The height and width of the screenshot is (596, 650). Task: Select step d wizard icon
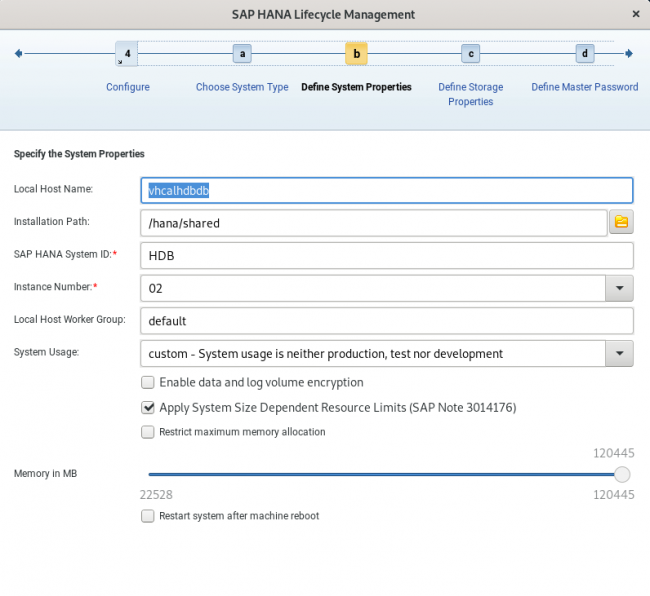point(585,54)
